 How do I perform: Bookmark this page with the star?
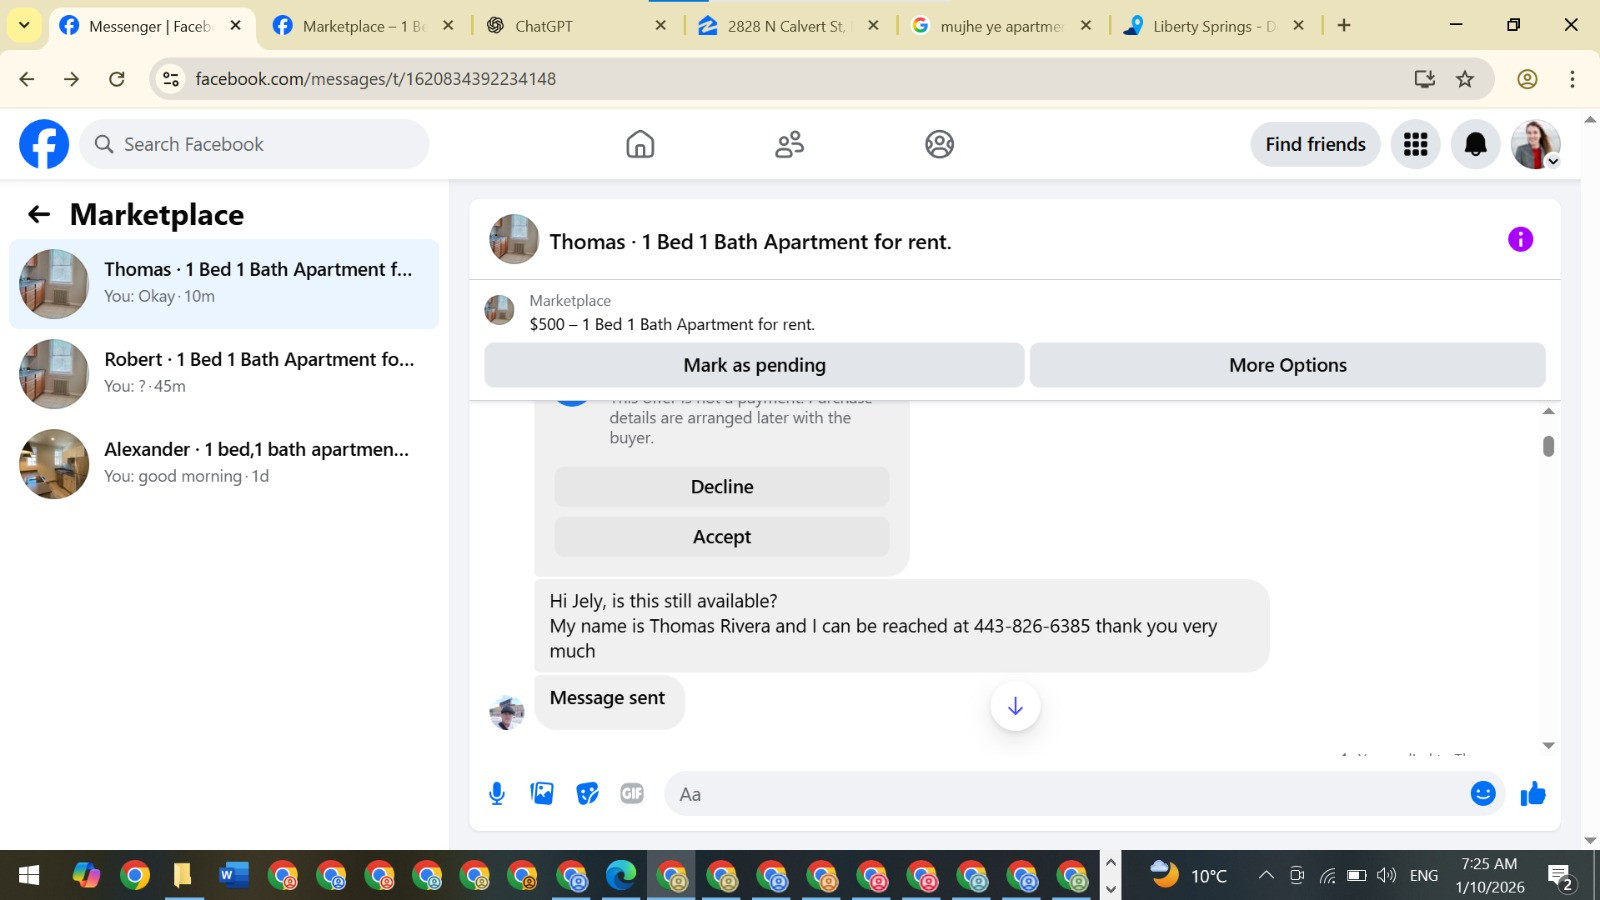[1465, 79]
